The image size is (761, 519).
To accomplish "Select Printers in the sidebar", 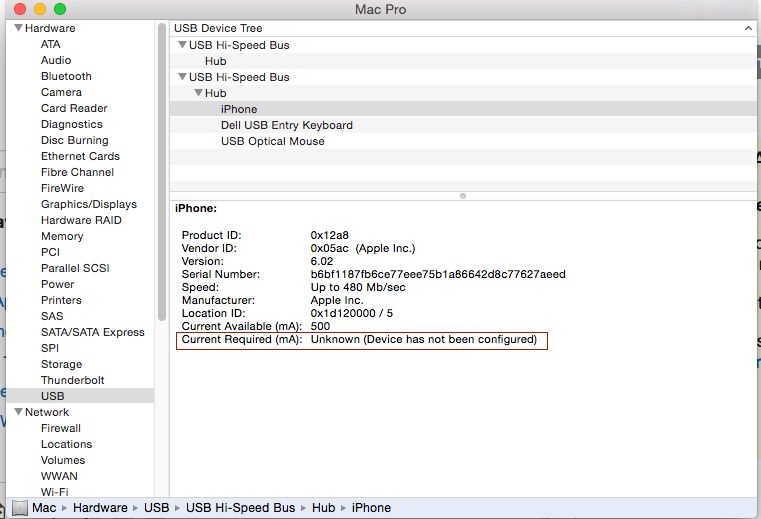I will coord(61,301).
